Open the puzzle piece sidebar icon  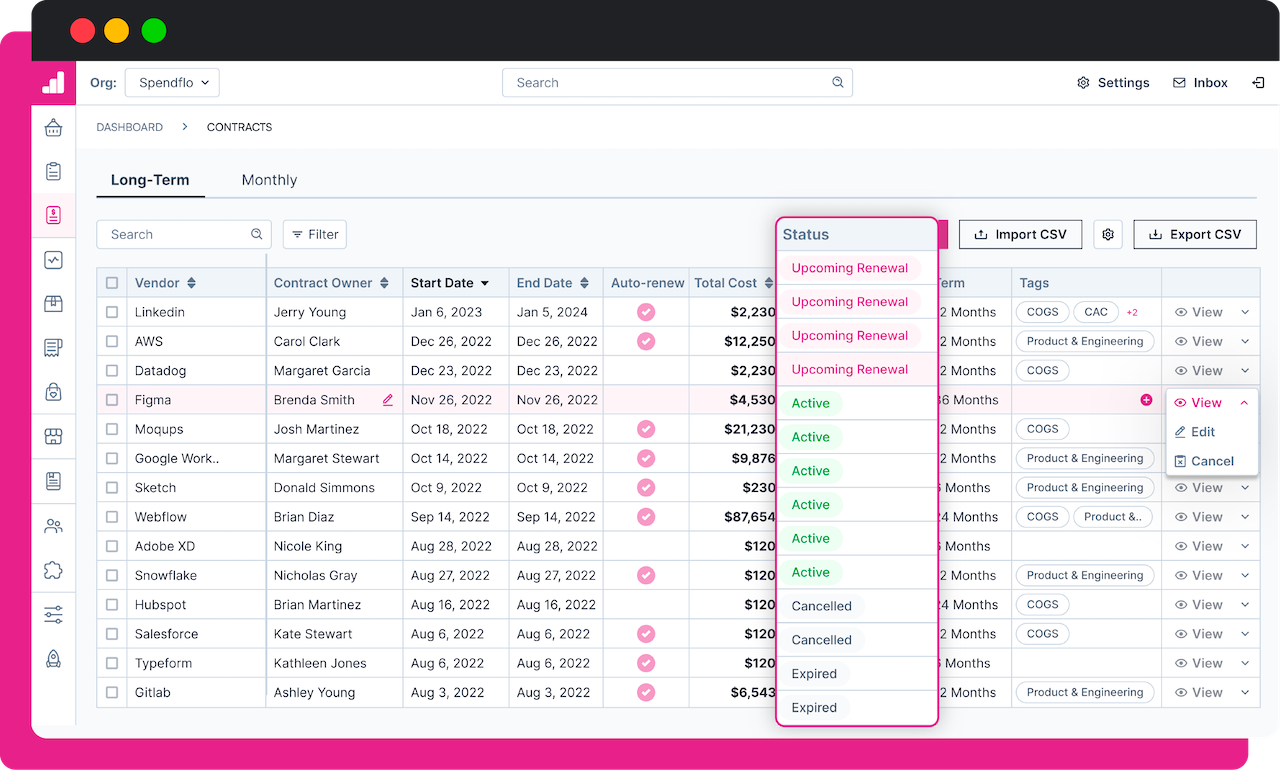pyautogui.click(x=53, y=570)
